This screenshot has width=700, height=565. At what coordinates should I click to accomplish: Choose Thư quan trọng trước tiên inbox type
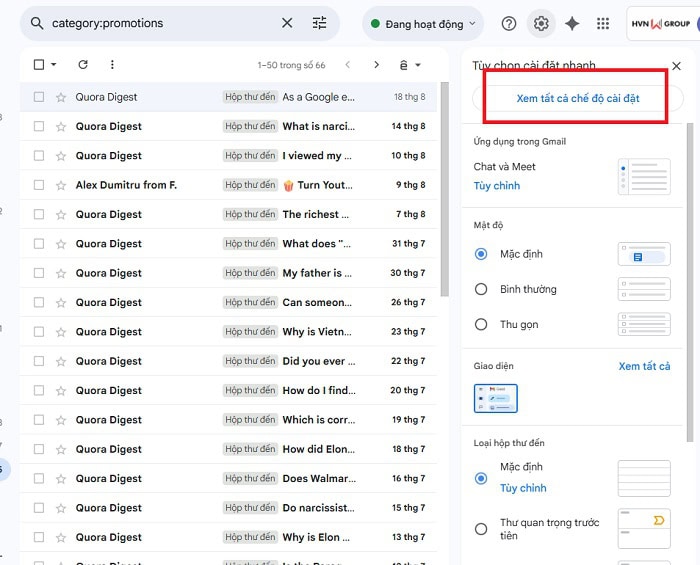coord(481,529)
